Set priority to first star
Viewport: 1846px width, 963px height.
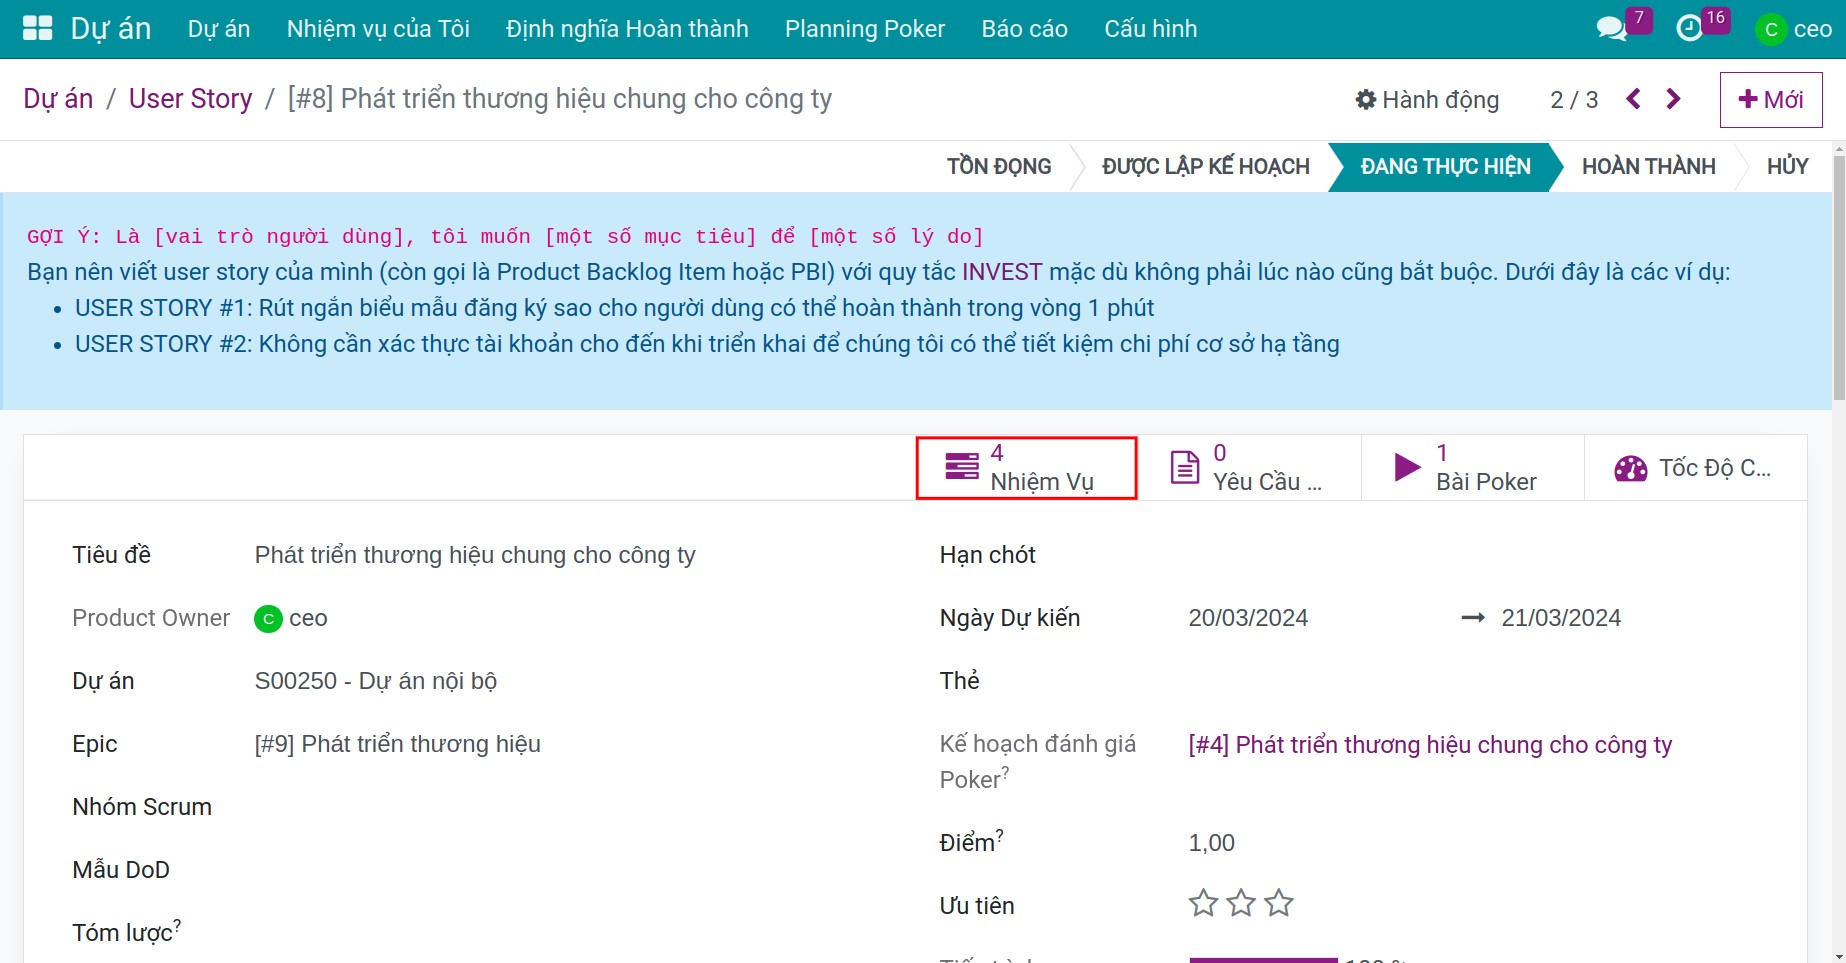click(x=1203, y=904)
